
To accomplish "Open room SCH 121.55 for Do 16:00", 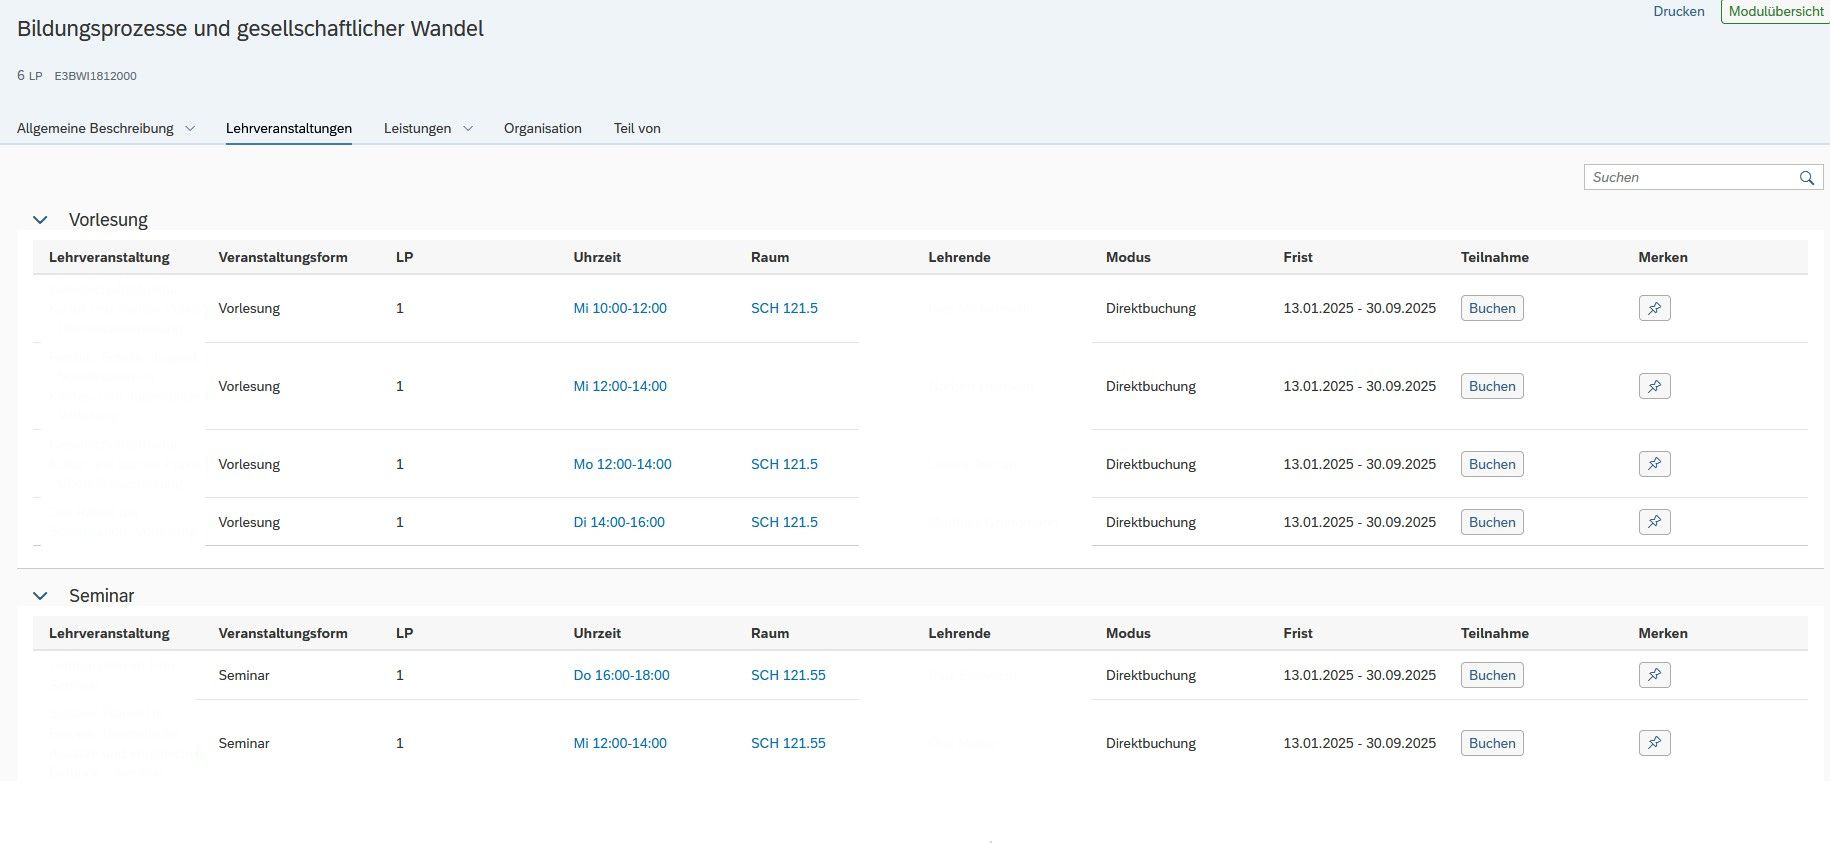I will 788,675.
